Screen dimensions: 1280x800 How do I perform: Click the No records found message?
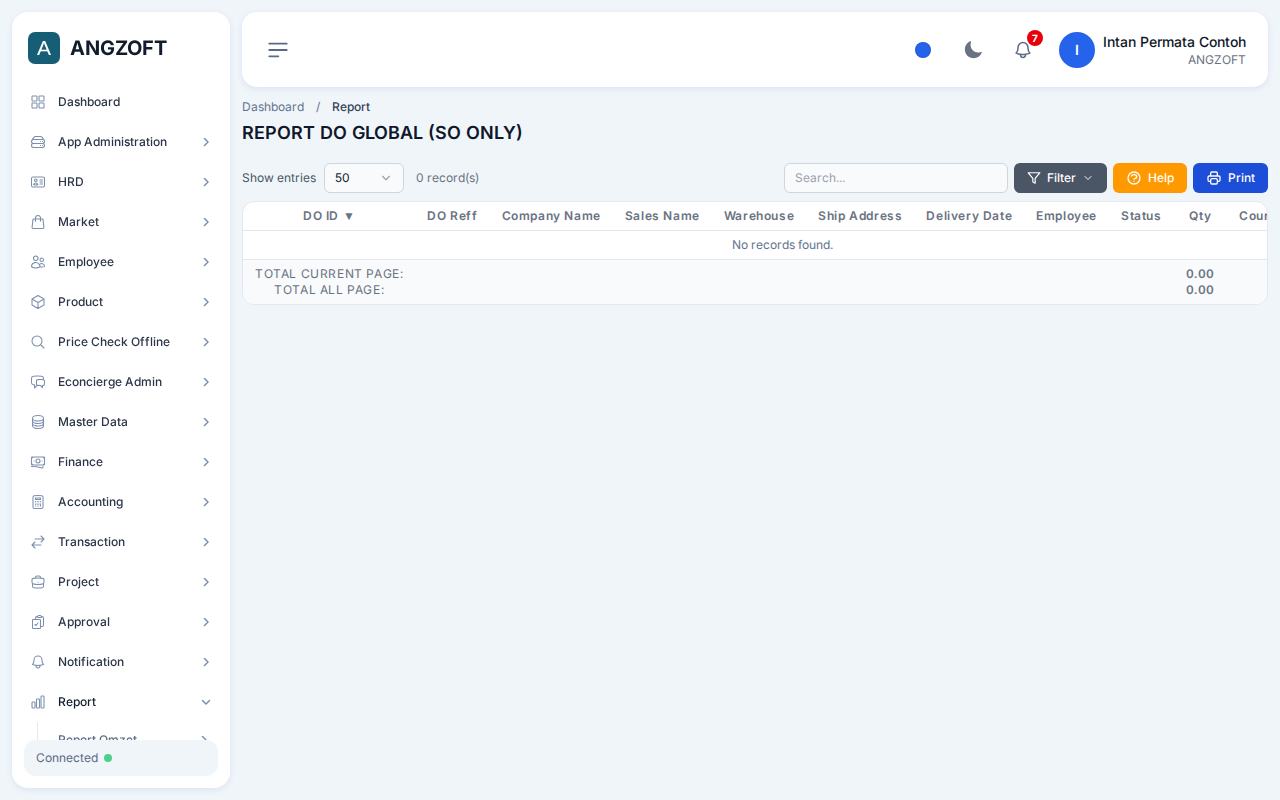[x=782, y=245]
